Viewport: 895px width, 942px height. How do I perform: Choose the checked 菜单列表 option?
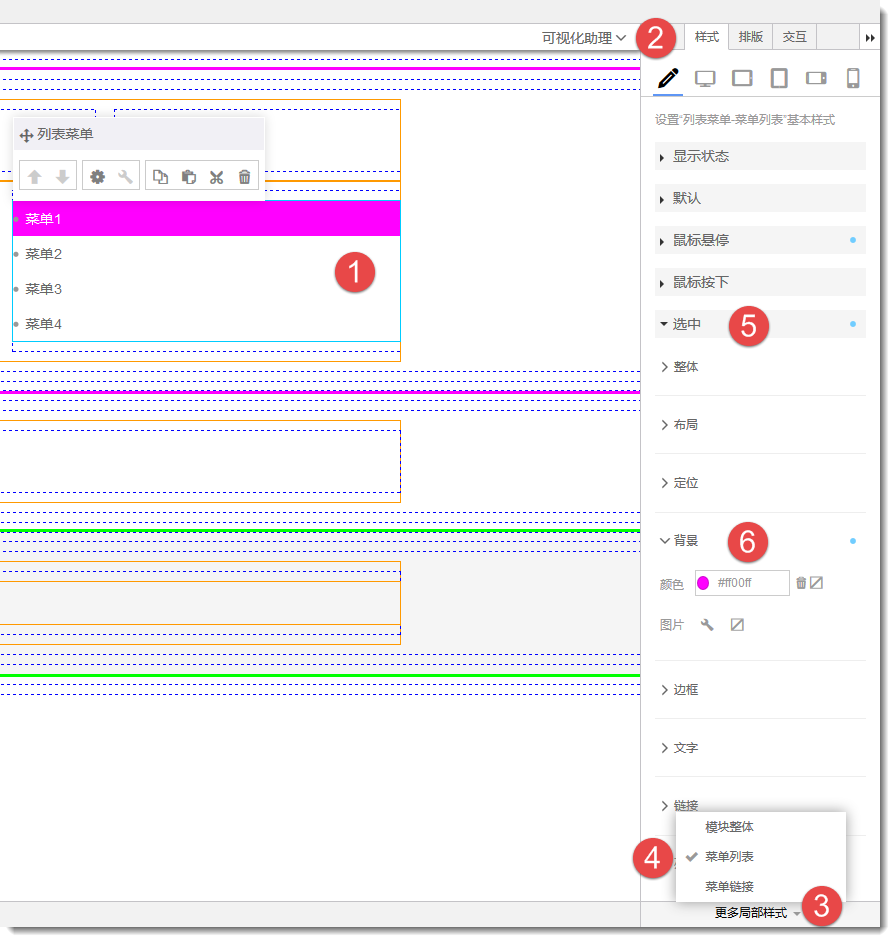pyautogui.click(x=729, y=857)
